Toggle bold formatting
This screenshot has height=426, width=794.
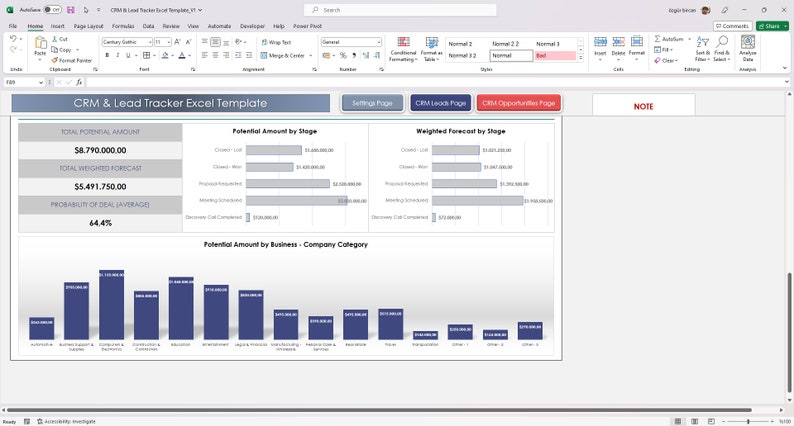pyautogui.click(x=107, y=55)
